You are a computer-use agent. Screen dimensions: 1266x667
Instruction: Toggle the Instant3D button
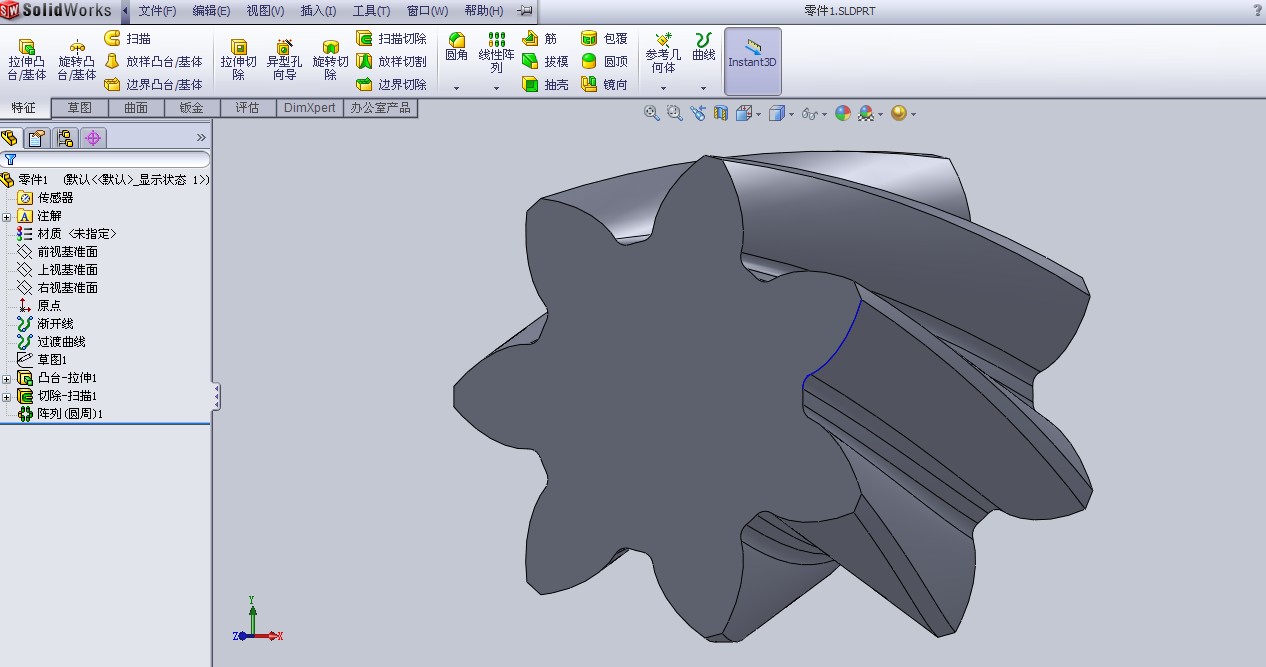[x=752, y=60]
